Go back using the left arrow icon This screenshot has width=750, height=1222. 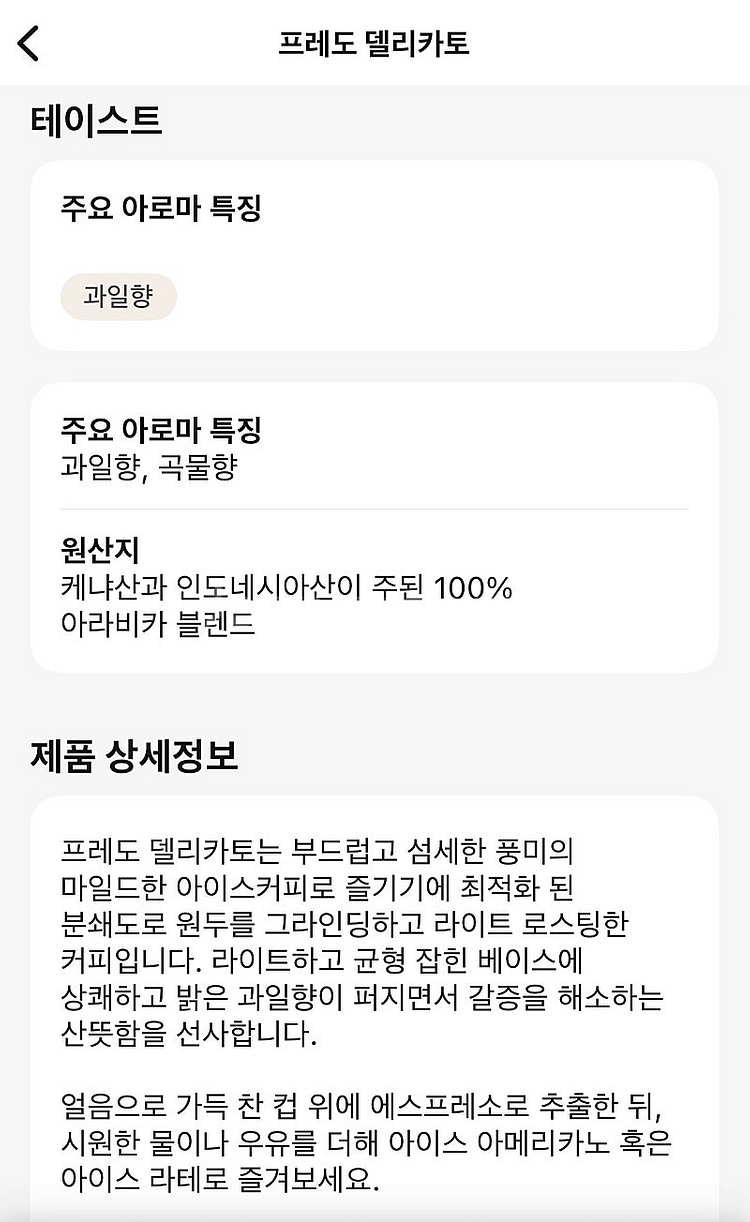(29, 43)
